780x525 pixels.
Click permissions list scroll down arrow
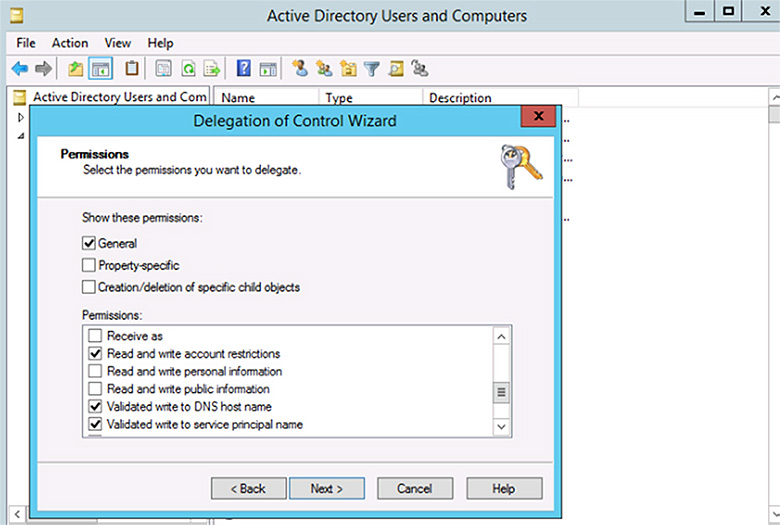tap(501, 426)
